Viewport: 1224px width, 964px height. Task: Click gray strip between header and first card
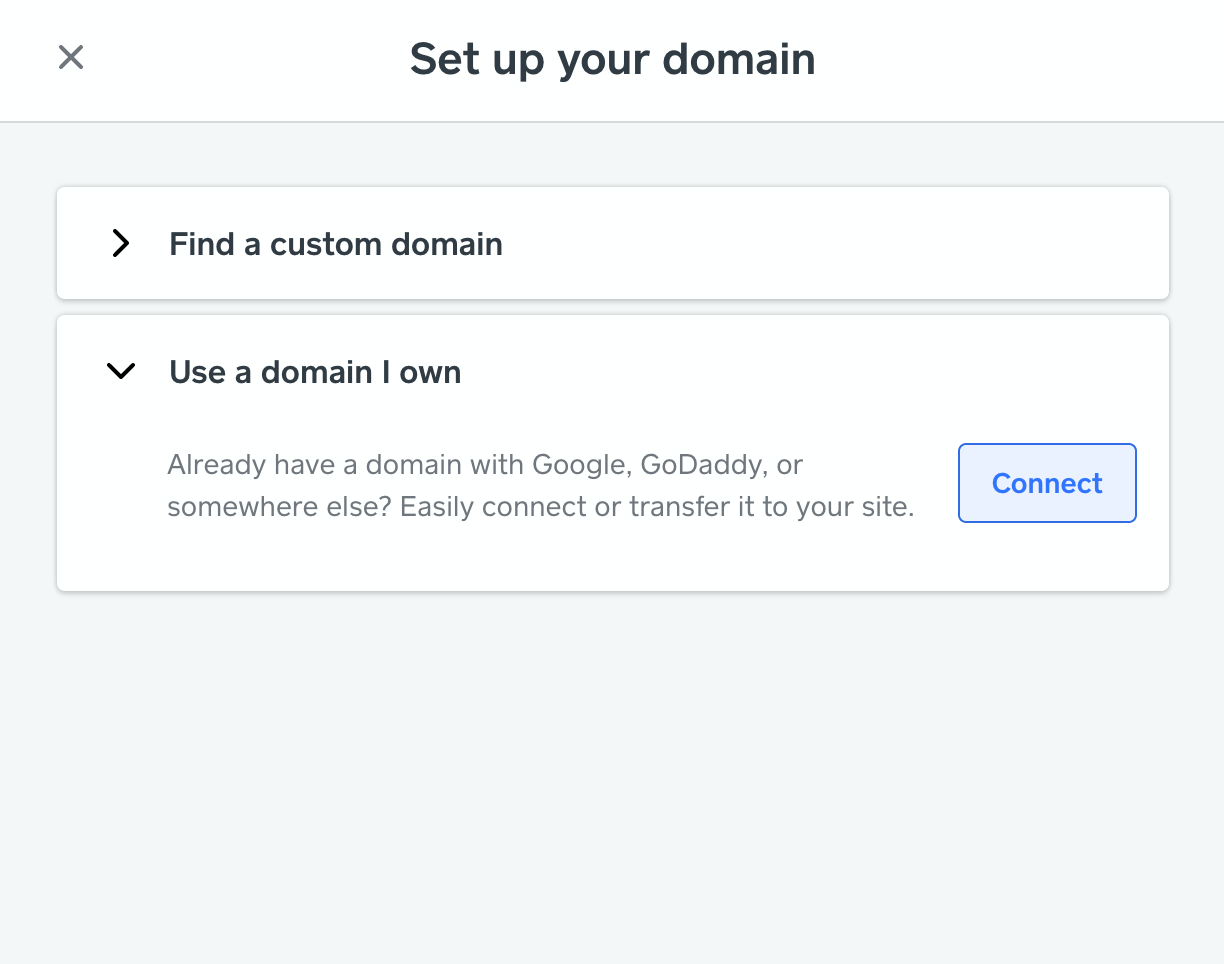point(612,155)
